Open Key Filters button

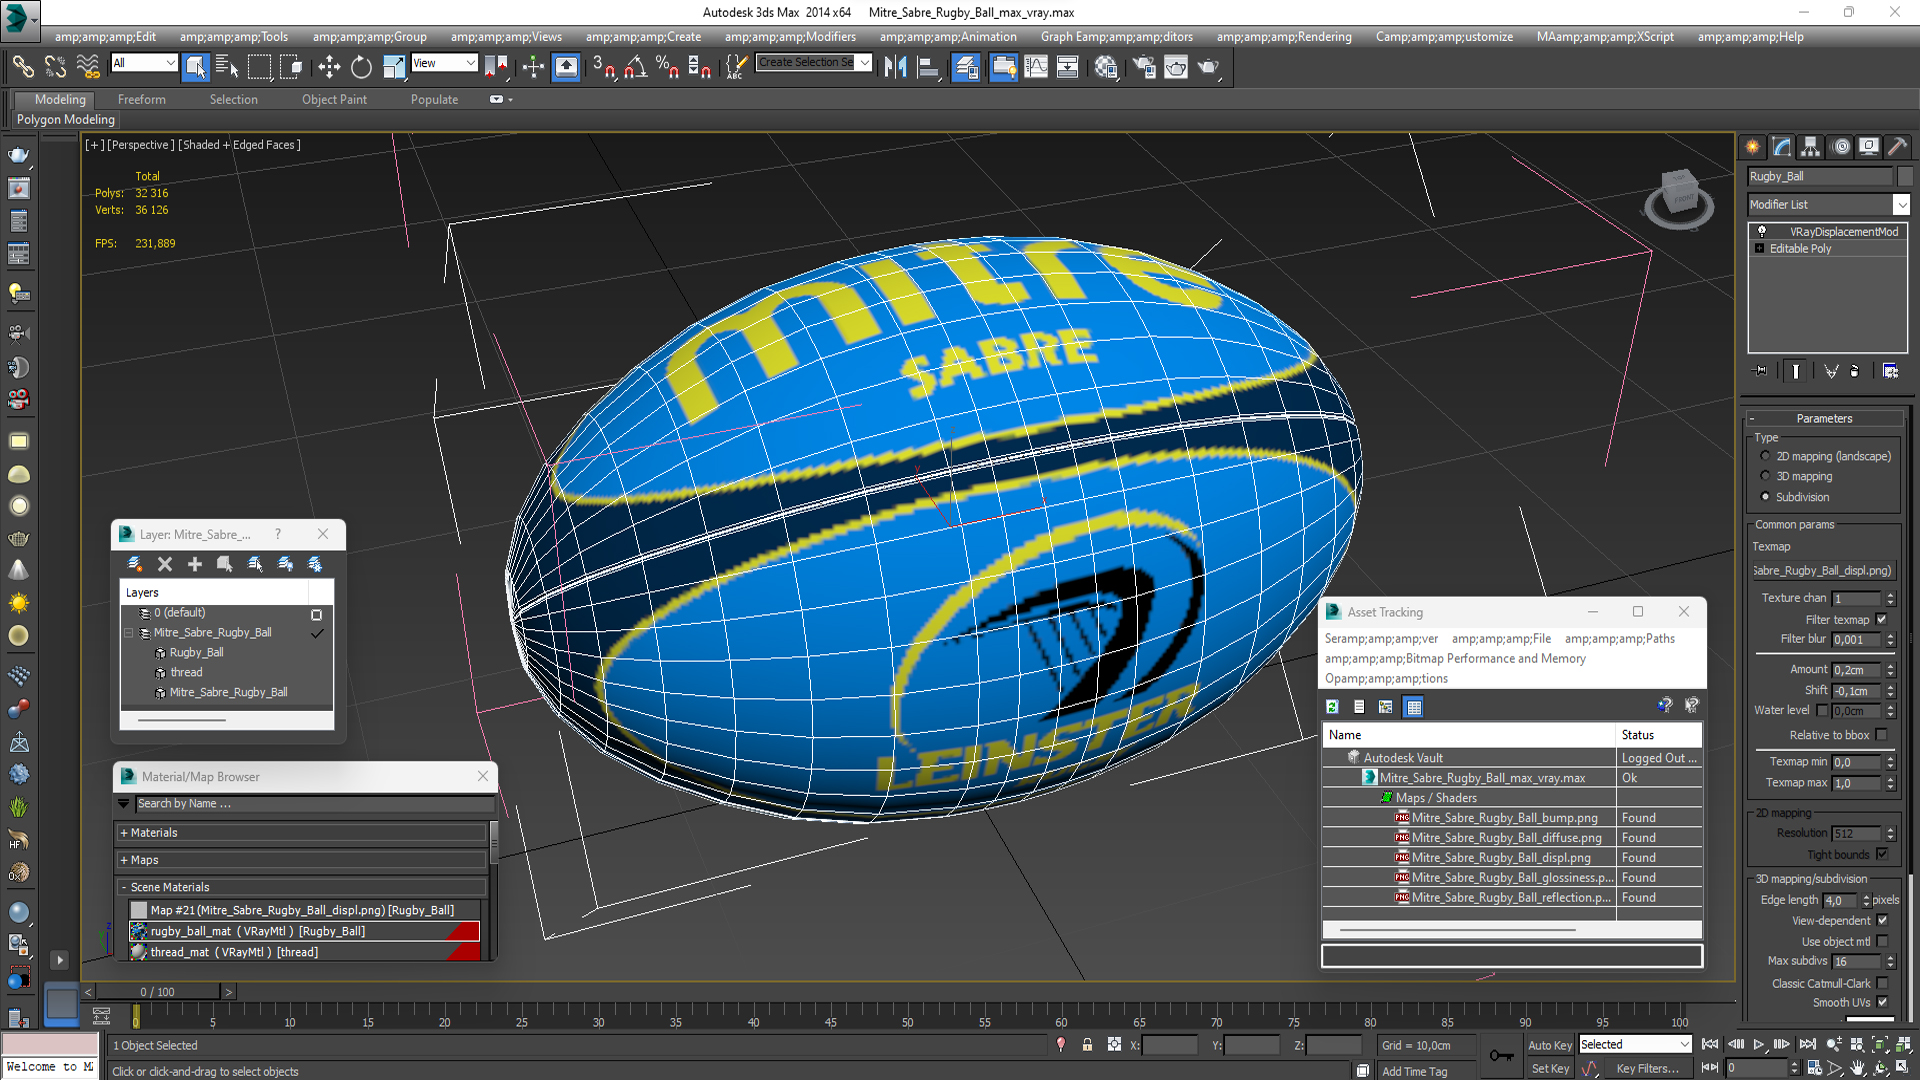(1648, 1068)
